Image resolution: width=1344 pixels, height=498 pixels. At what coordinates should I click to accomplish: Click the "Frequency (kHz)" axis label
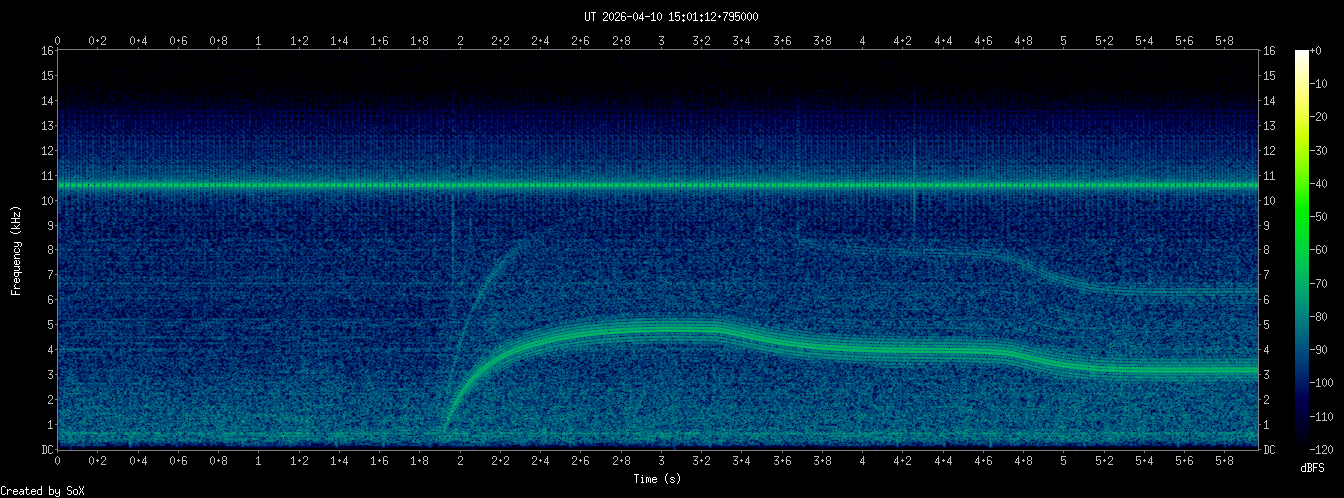(x=16, y=250)
